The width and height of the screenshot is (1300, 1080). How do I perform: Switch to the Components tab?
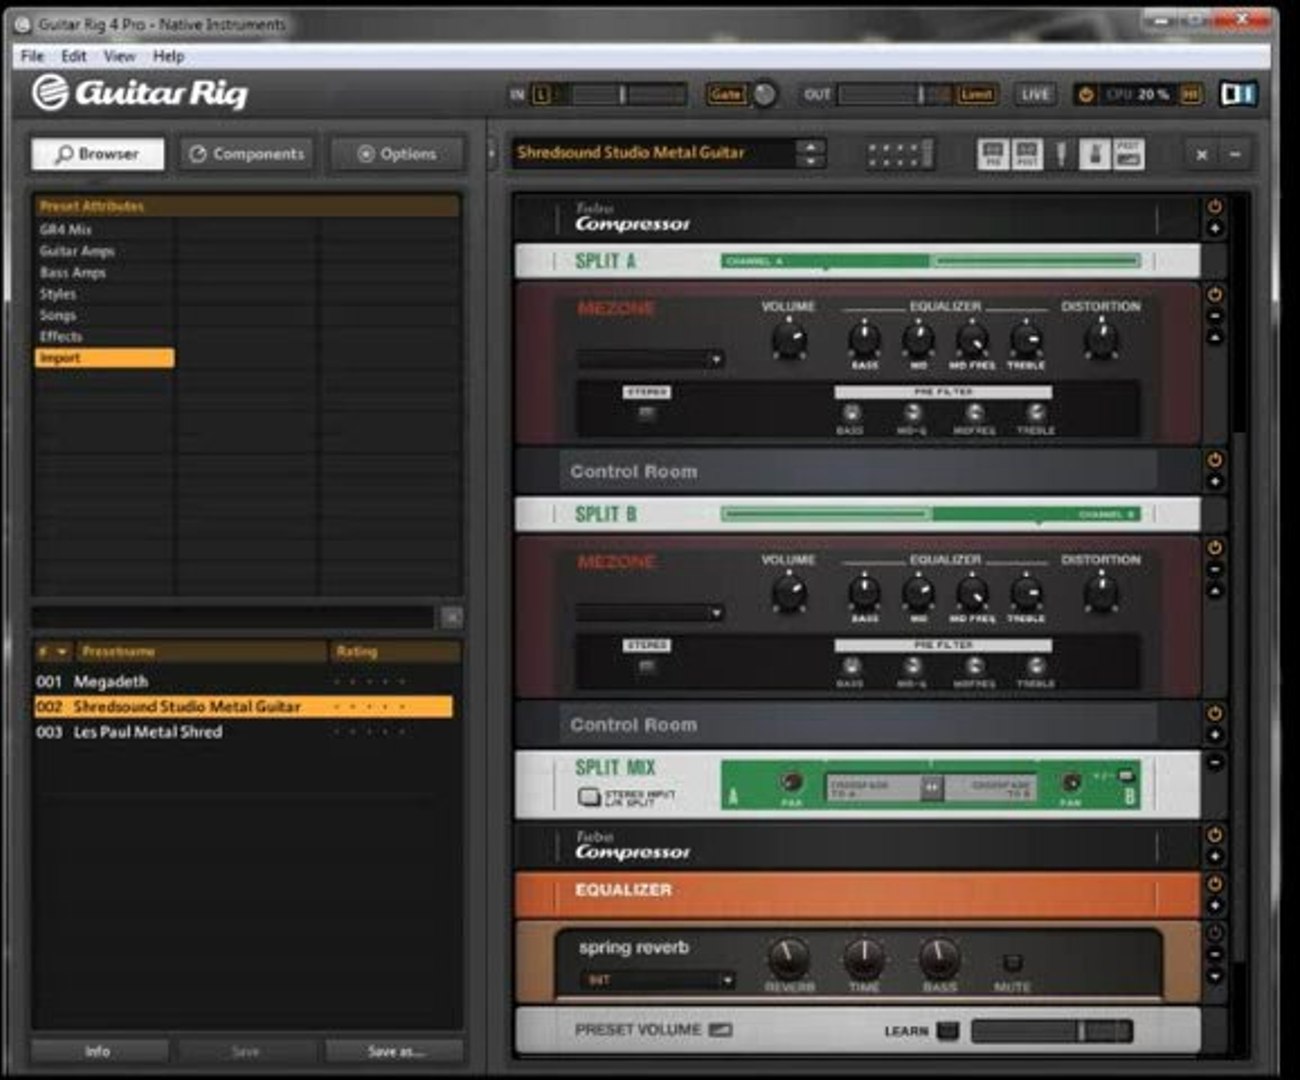tap(246, 154)
